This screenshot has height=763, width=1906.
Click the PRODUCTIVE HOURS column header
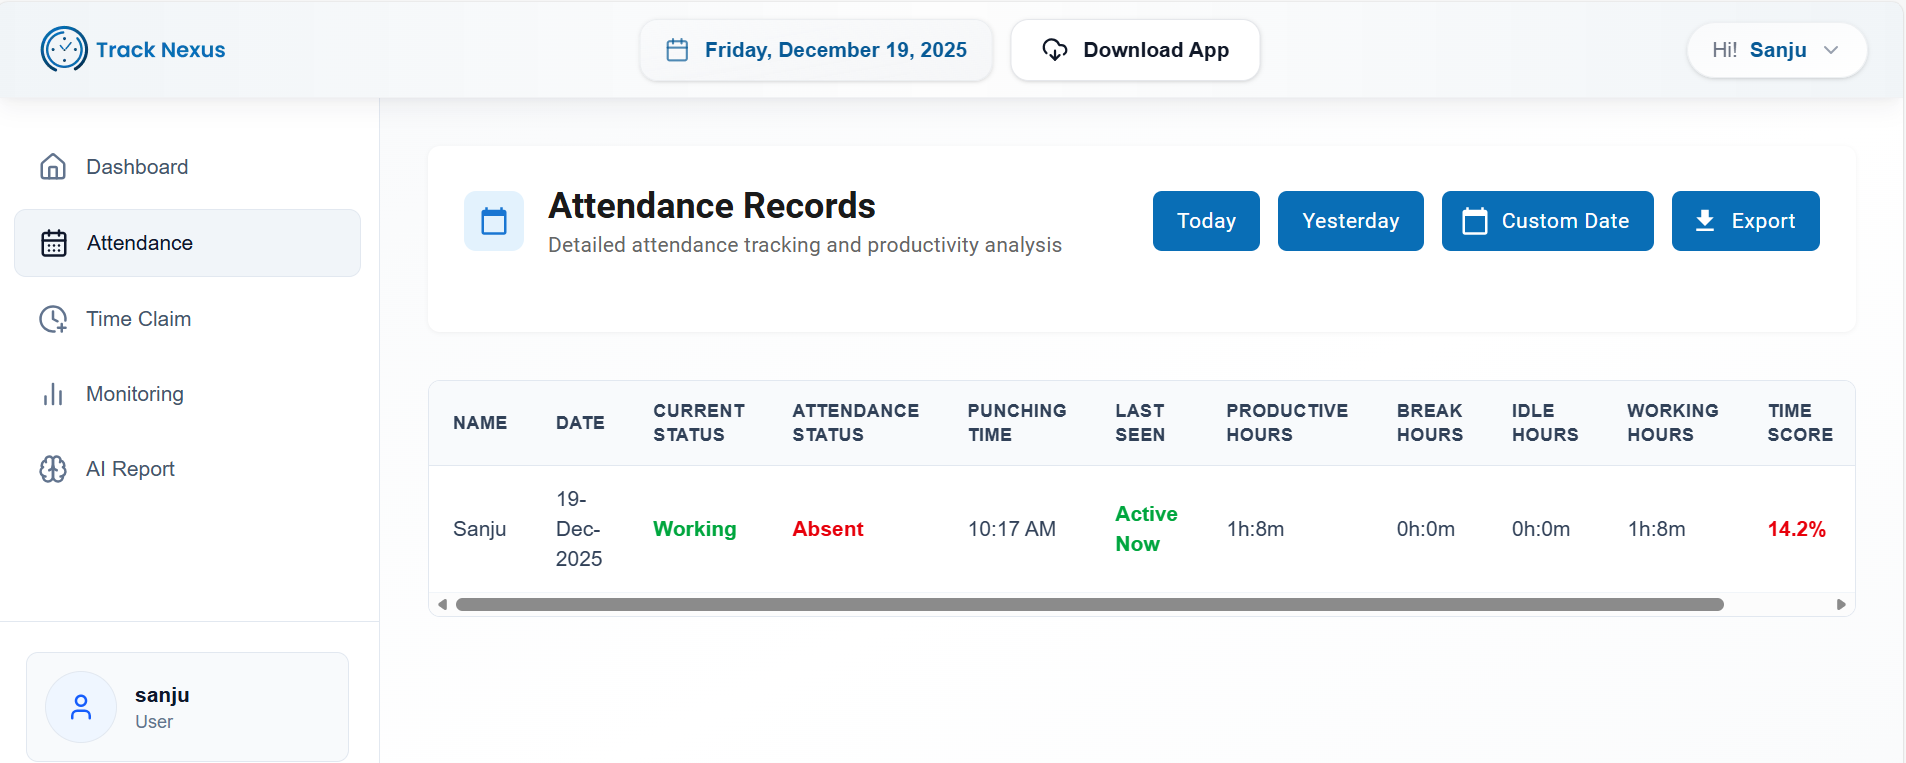point(1287,423)
